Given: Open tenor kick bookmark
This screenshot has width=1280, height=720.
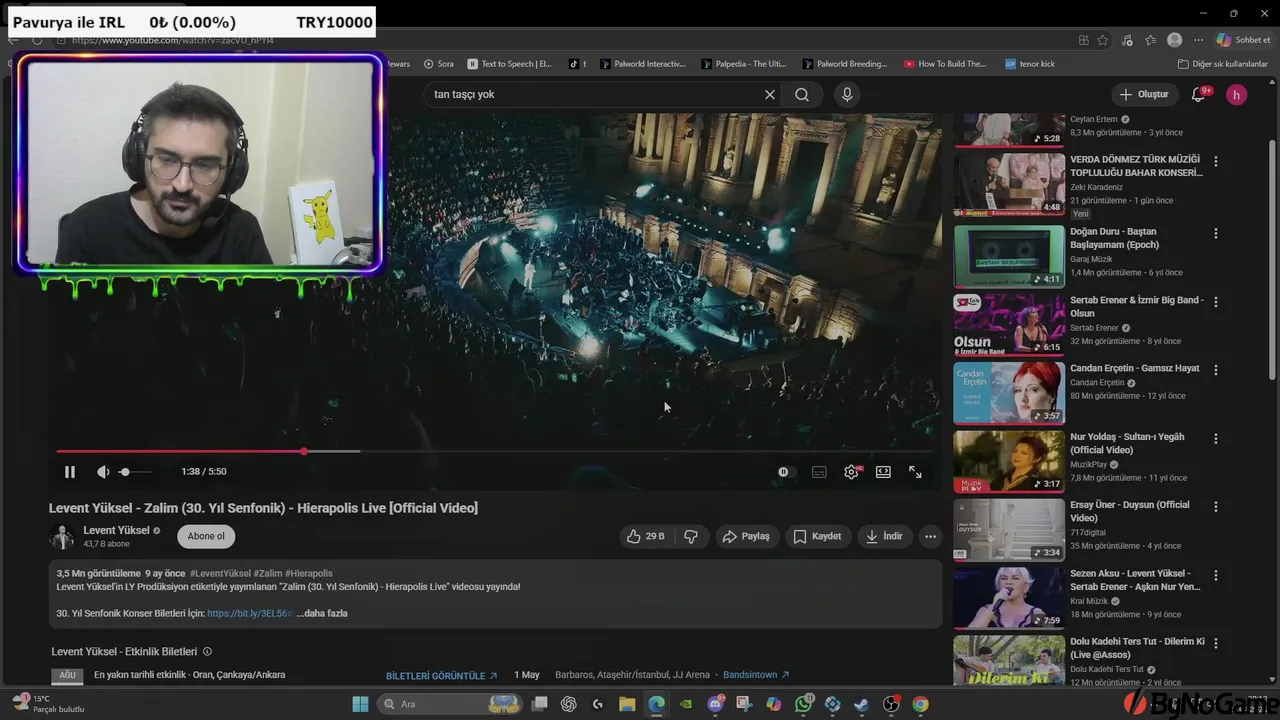Looking at the screenshot, I should click(x=1030, y=64).
